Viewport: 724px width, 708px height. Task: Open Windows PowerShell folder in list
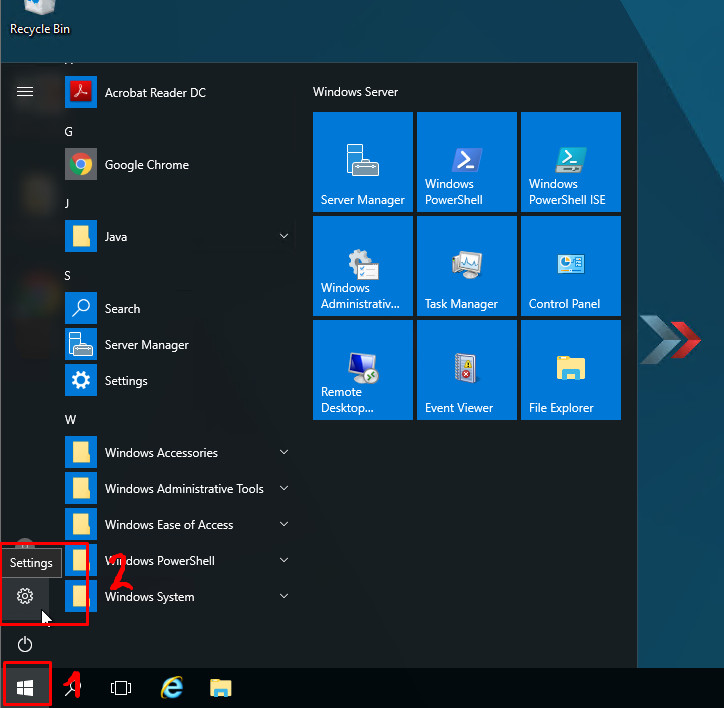pos(178,561)
